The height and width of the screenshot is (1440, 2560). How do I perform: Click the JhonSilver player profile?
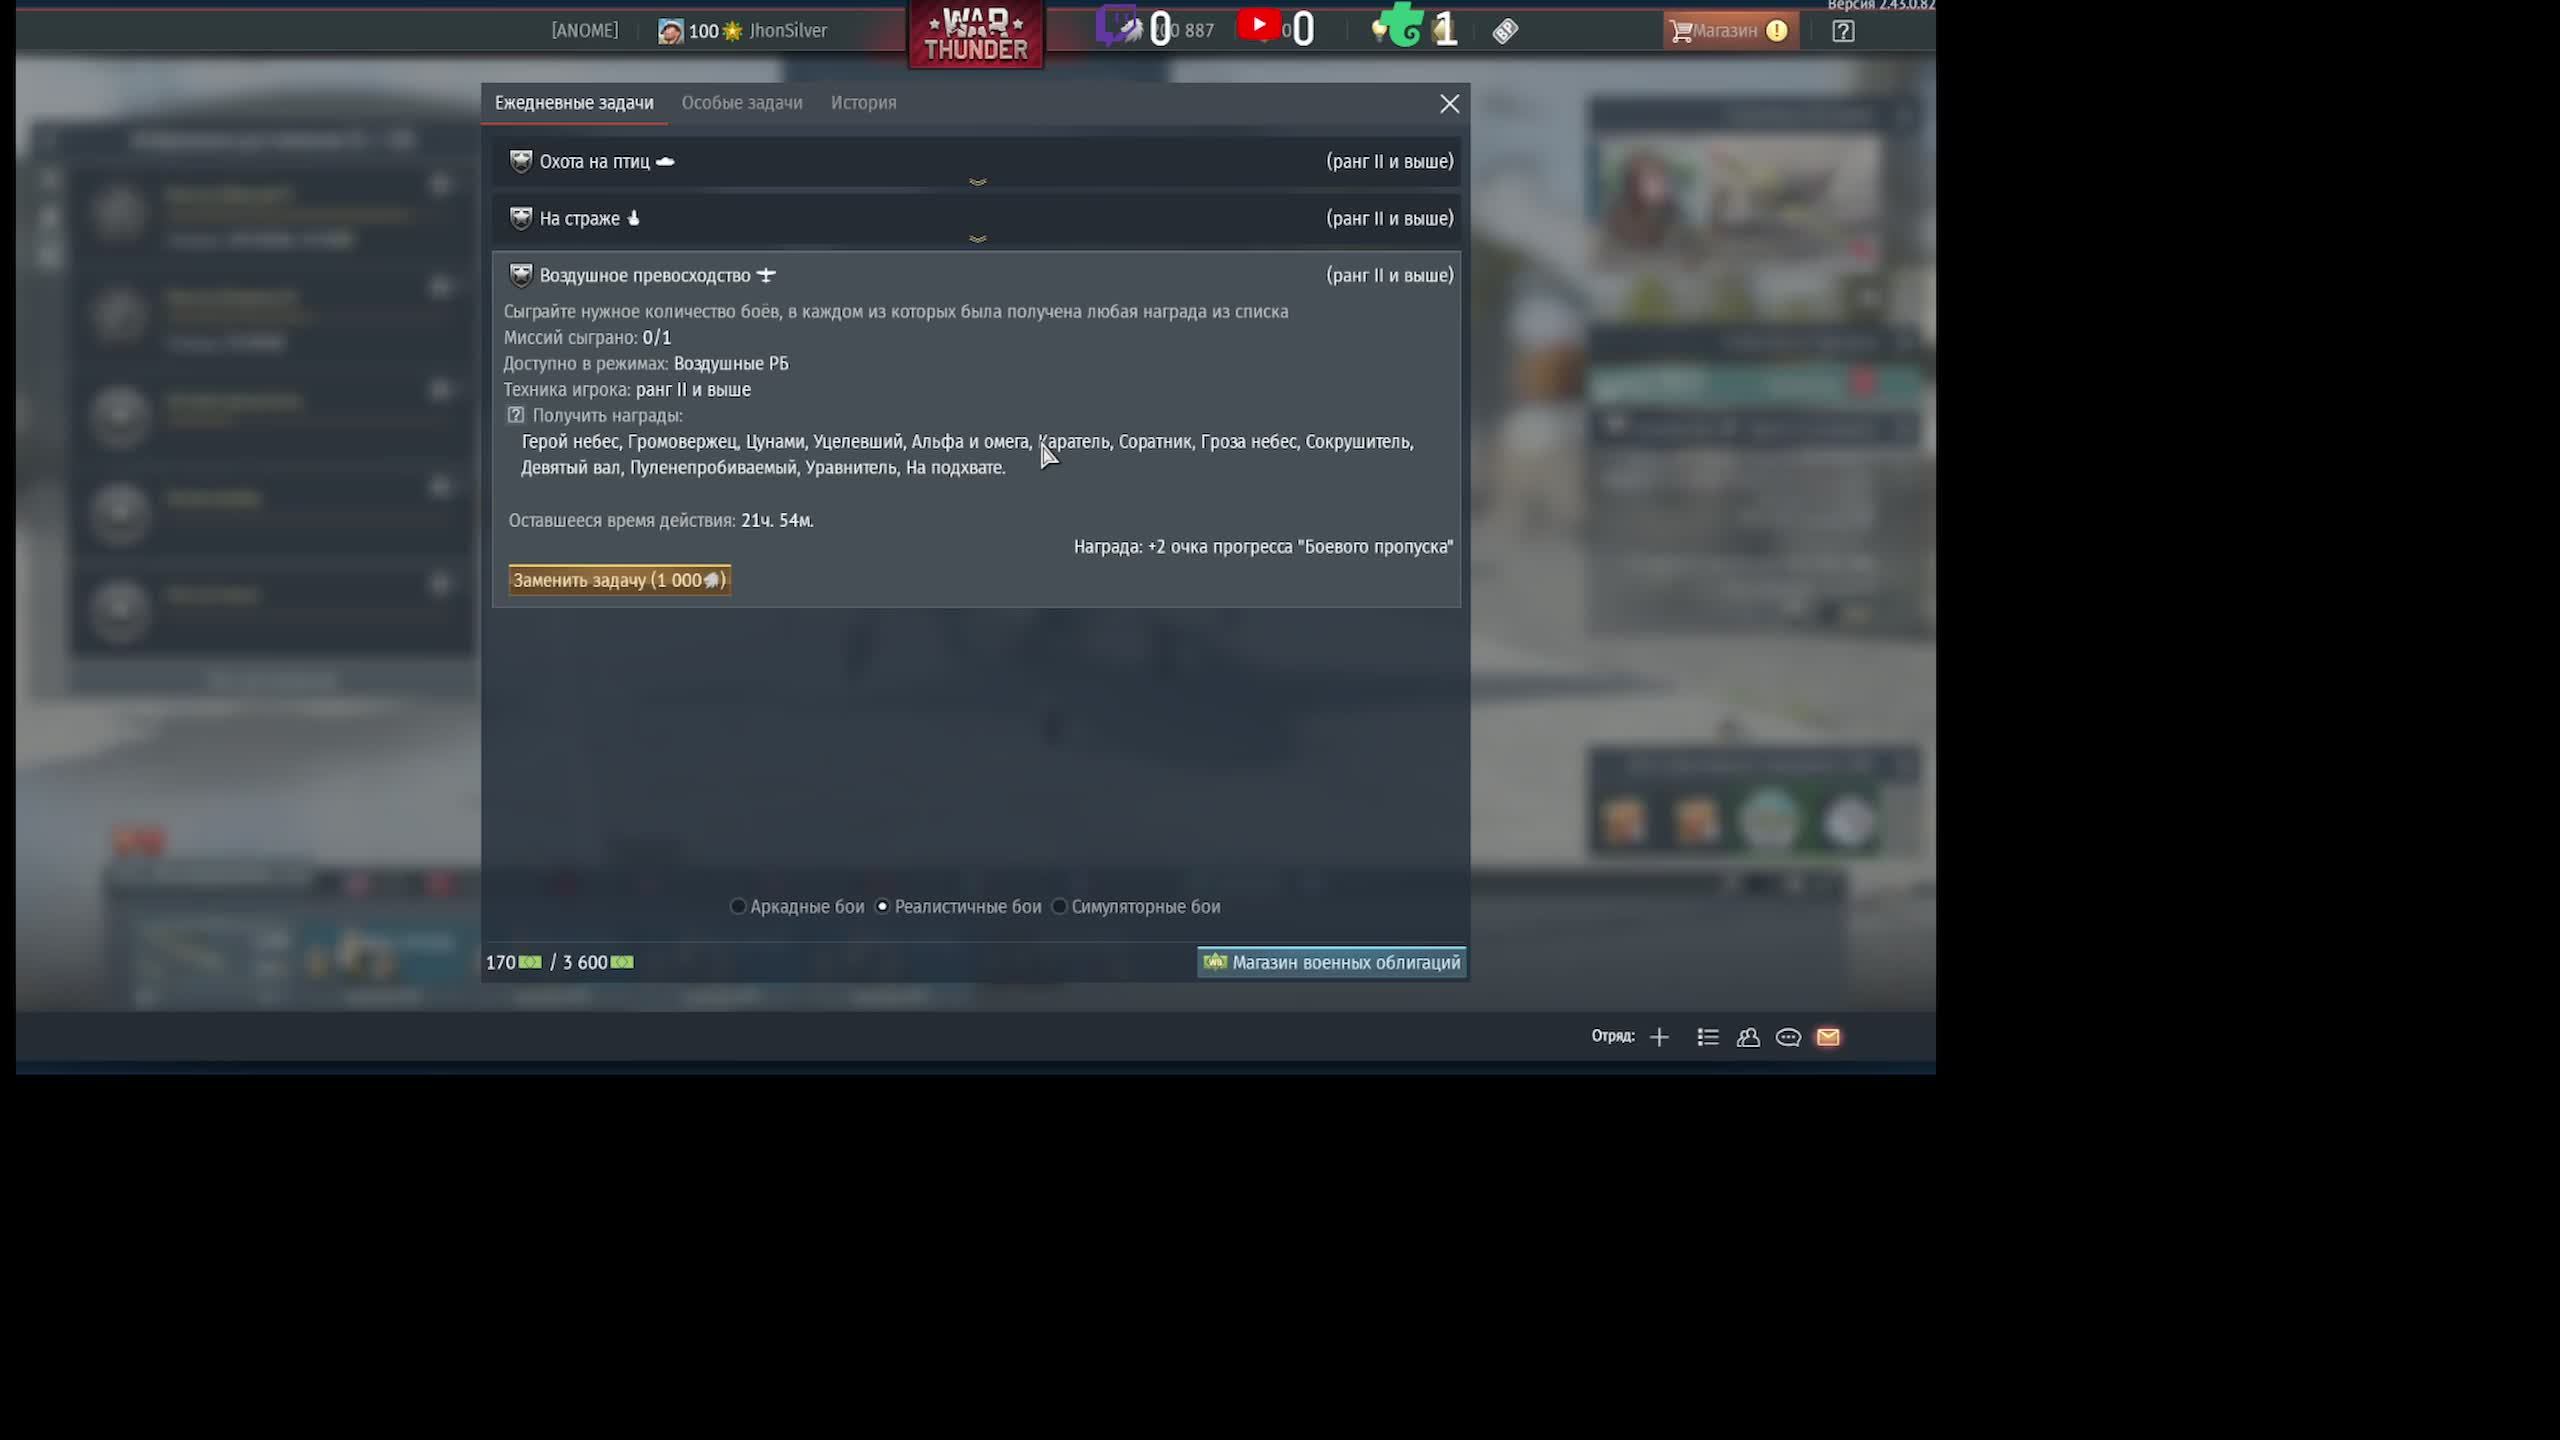pyautogui.click(x=787, y=31)
